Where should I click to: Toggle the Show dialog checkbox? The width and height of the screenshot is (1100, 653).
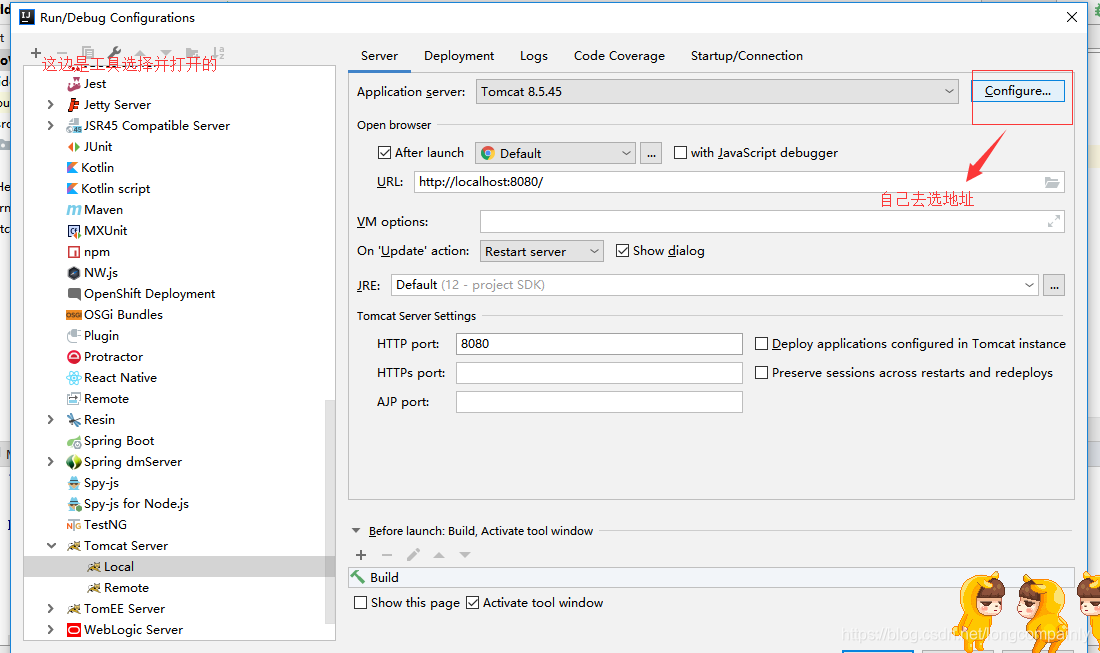pyautogui.click(x=622, y=250)
